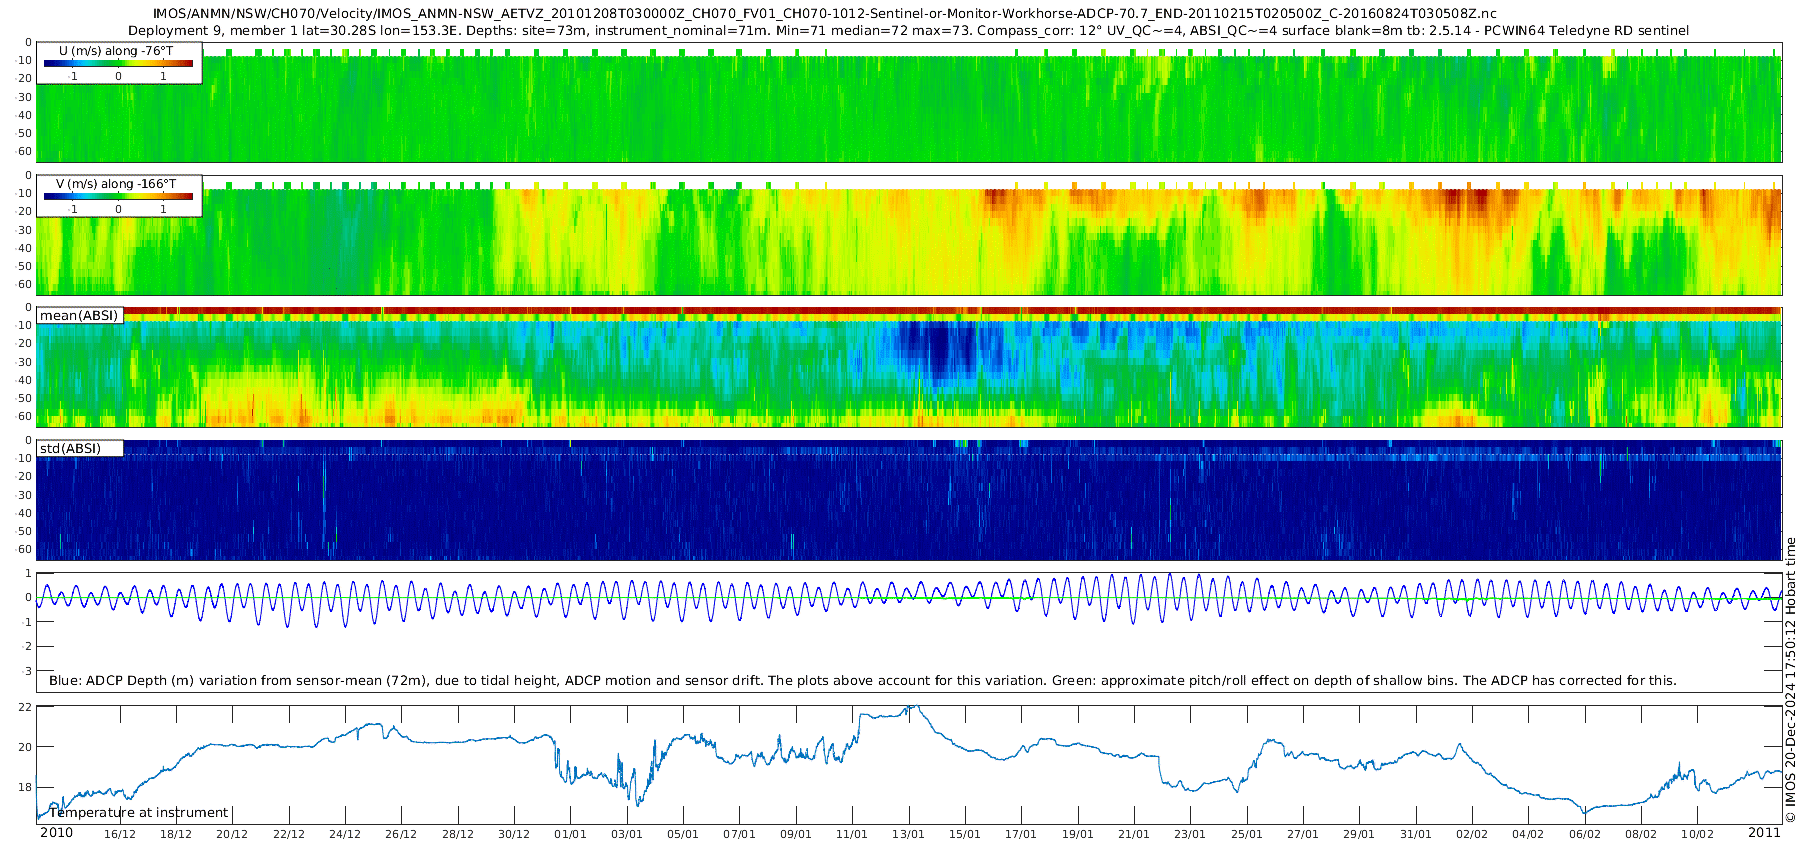Click the -3 tick on depth variation axis

pyautogui.click(x=27, y=671)
